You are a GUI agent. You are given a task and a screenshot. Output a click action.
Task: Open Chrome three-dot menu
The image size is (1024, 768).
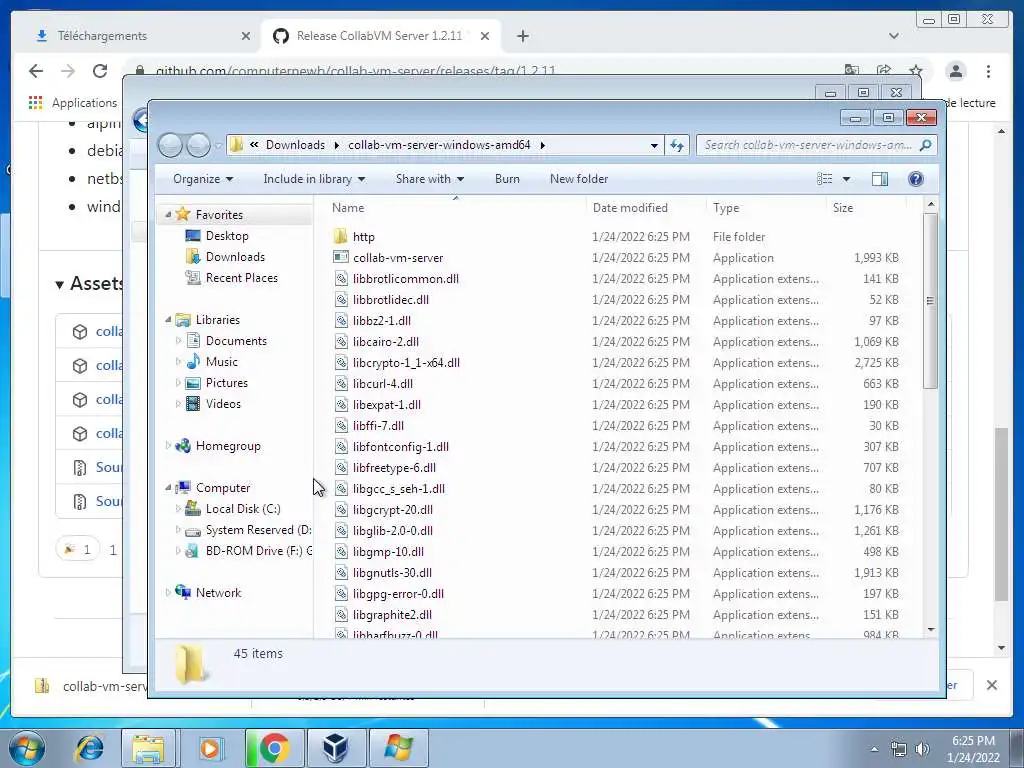(989, 71)
